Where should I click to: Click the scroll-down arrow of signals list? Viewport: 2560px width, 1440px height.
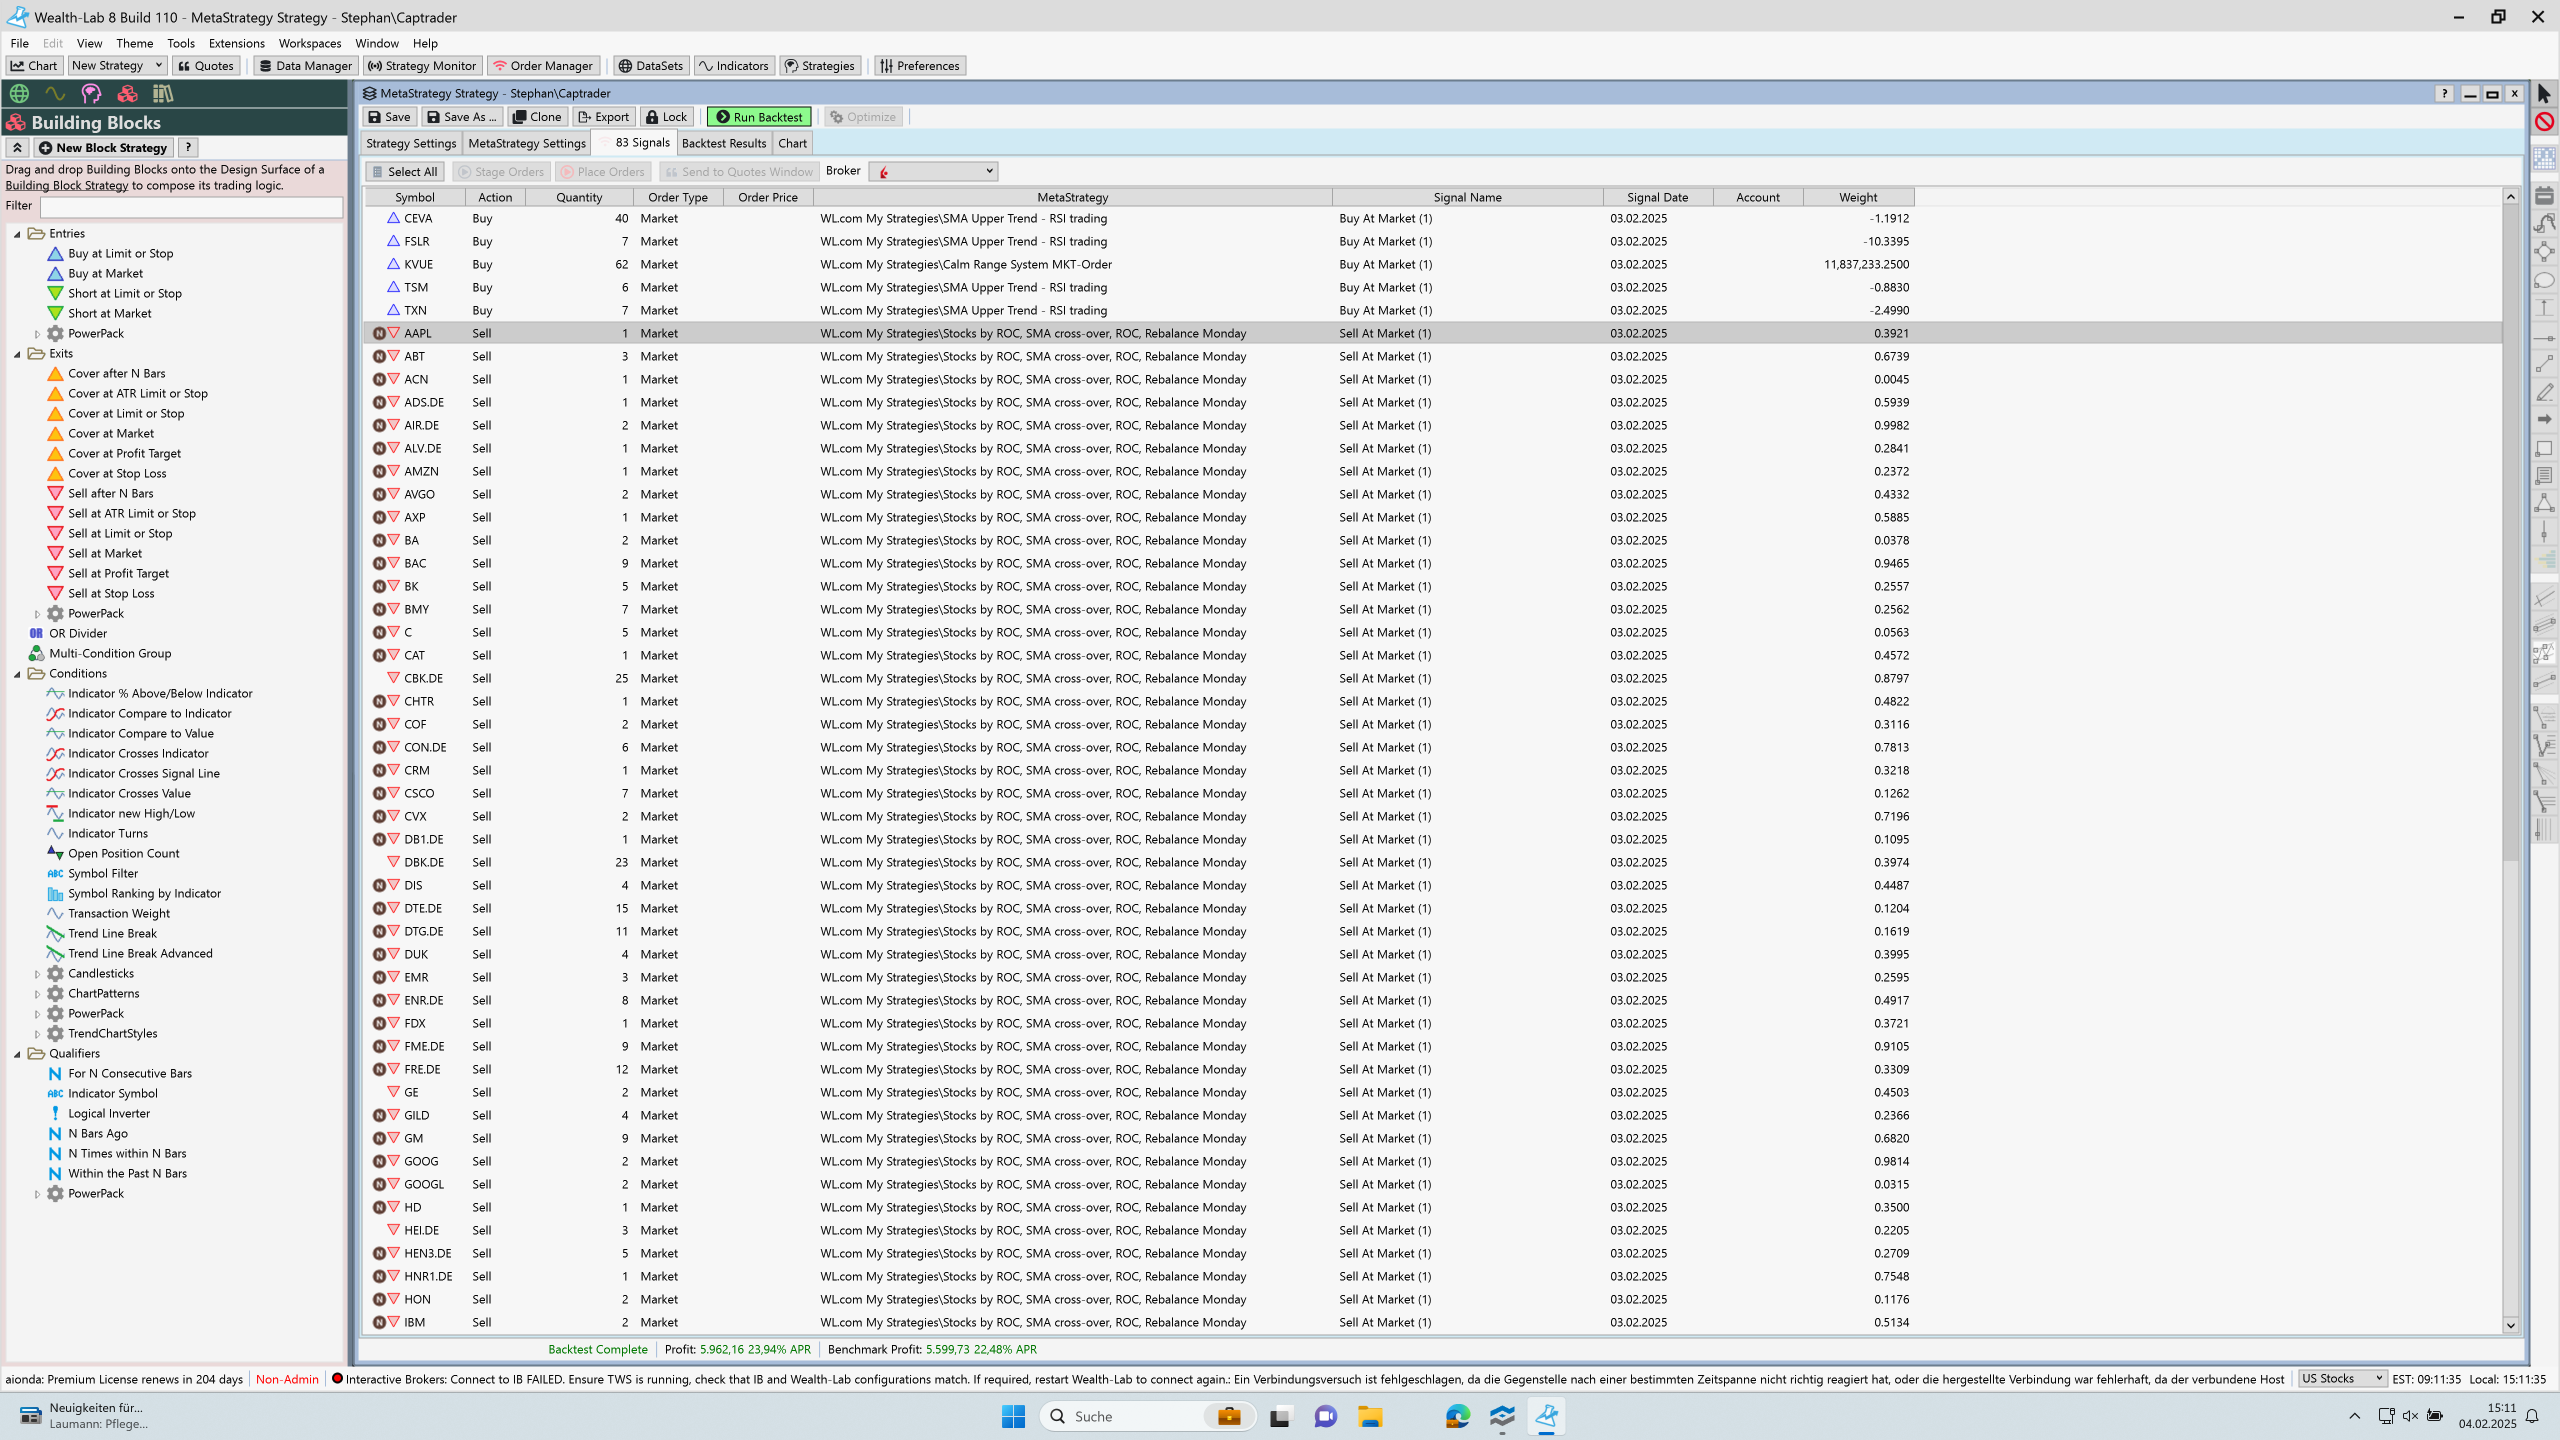pyautogui.click(x=2510, y=1325)
